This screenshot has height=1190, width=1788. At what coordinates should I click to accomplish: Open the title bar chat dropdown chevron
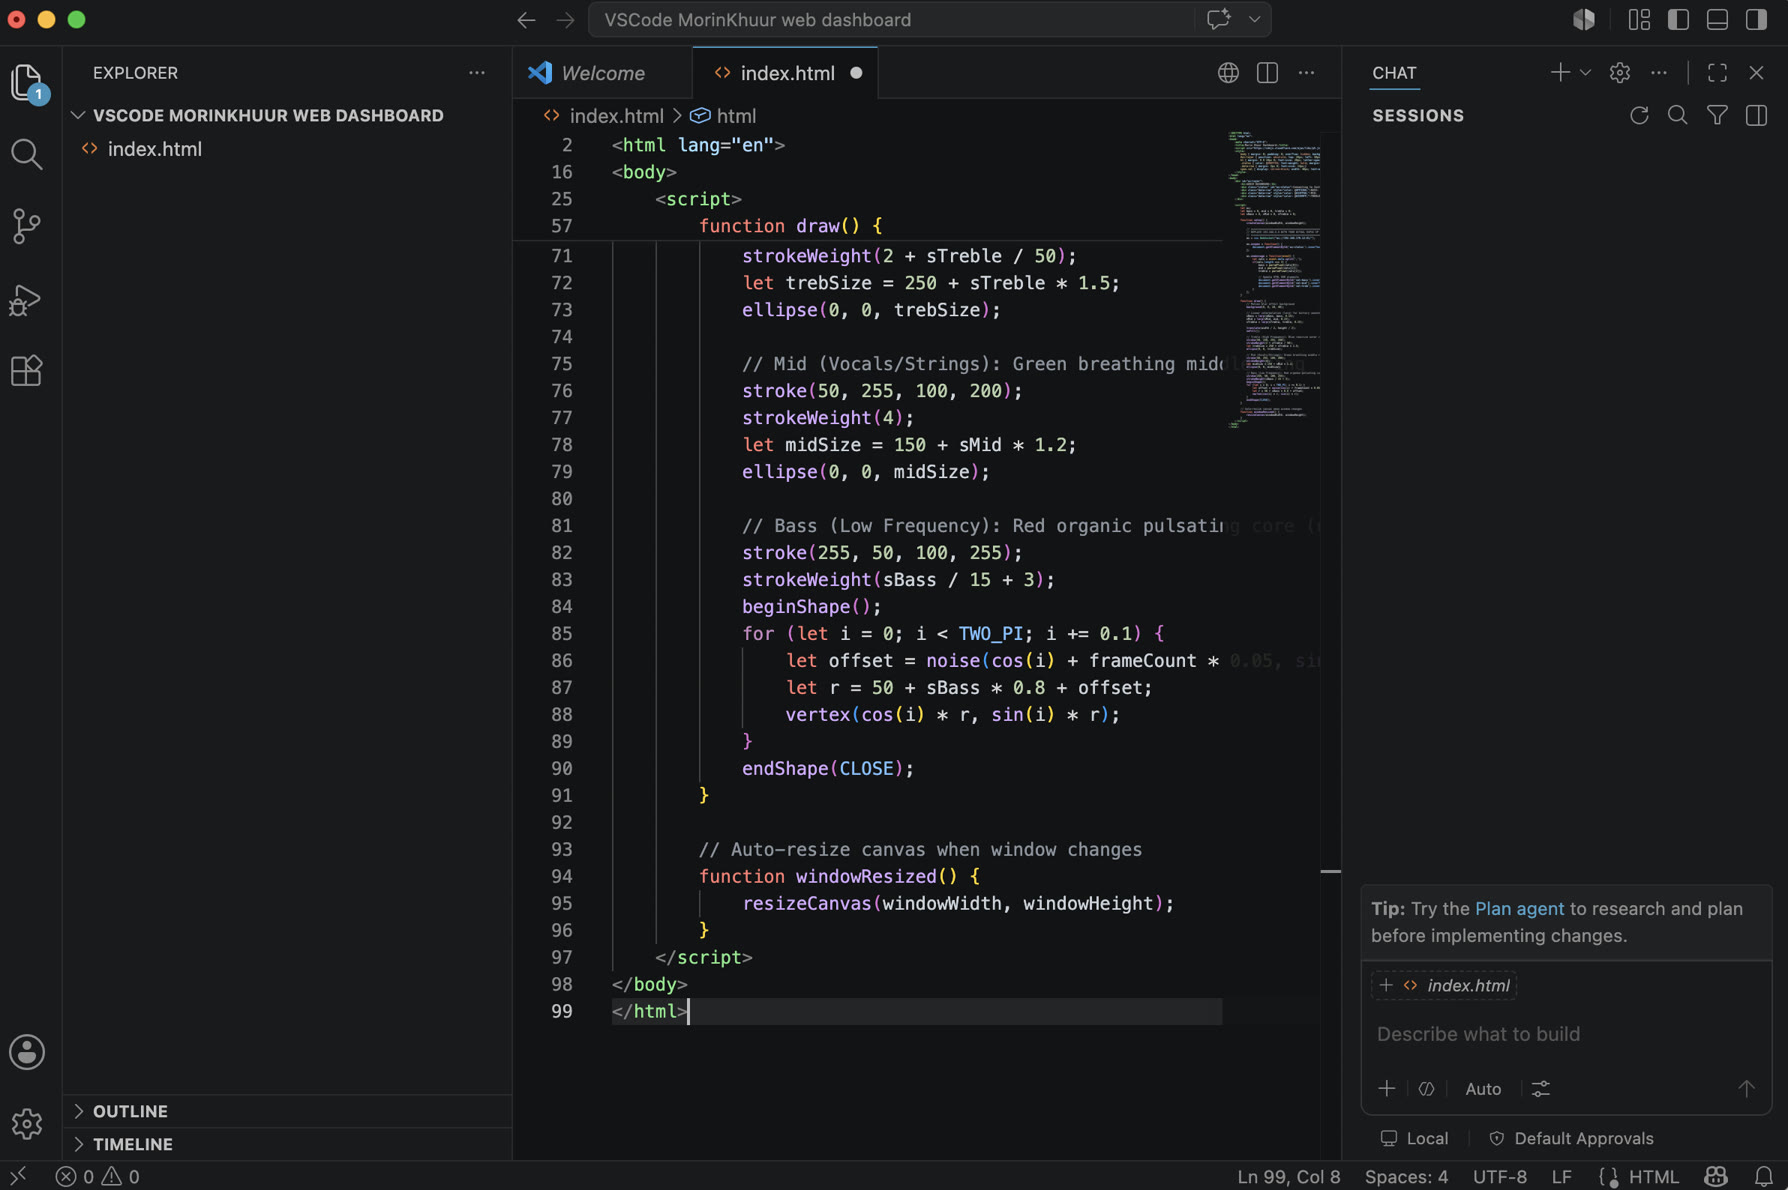point(1254,20)
